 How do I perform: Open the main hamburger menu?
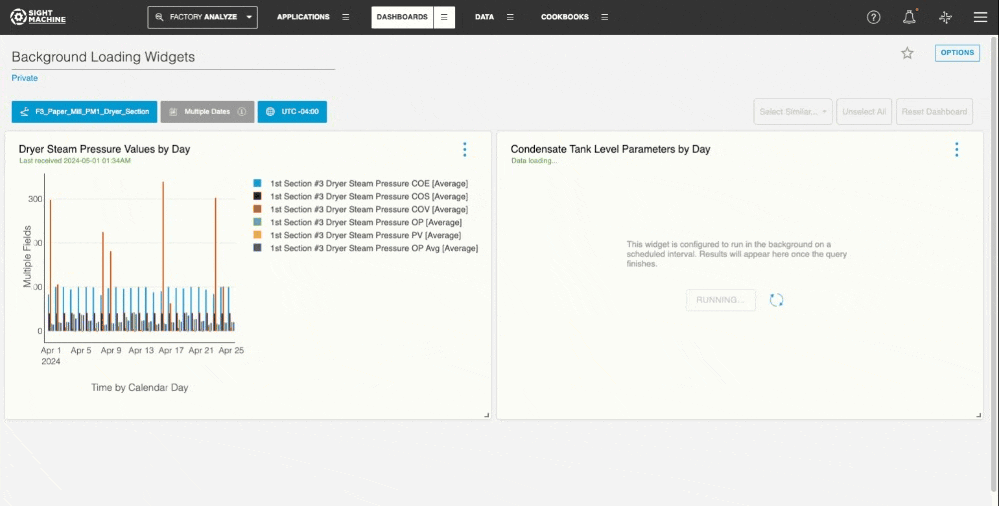pos(981,17)
